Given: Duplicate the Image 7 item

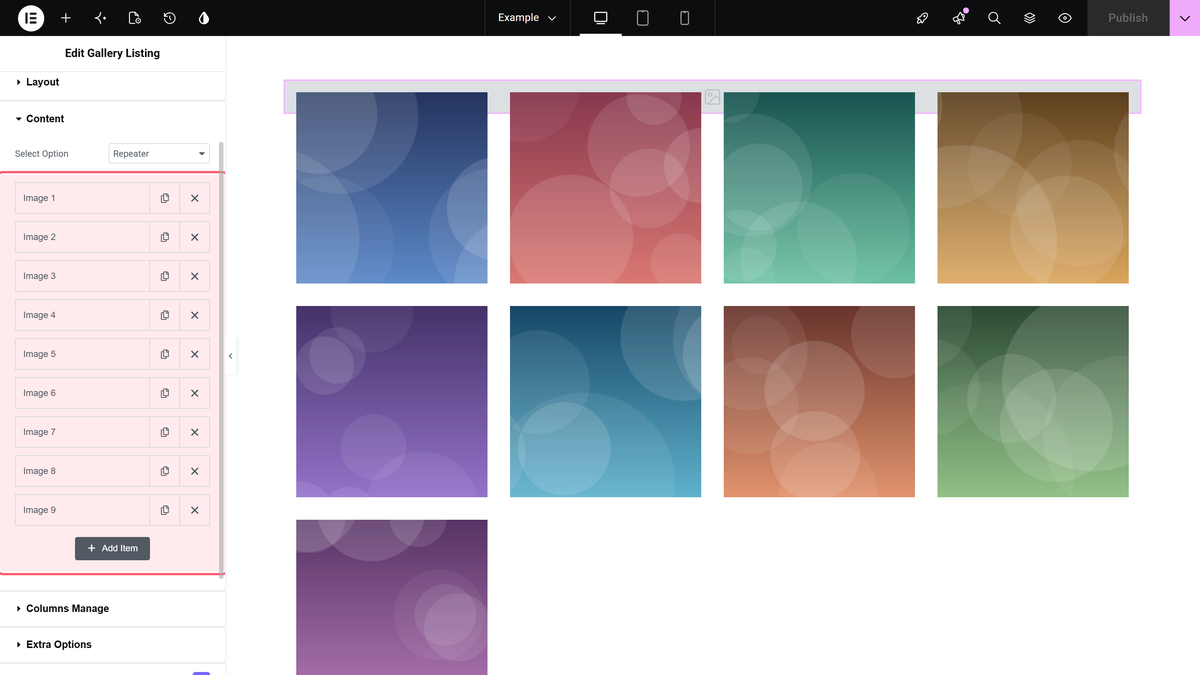Looking at the screenshot, I should point(165,432).
